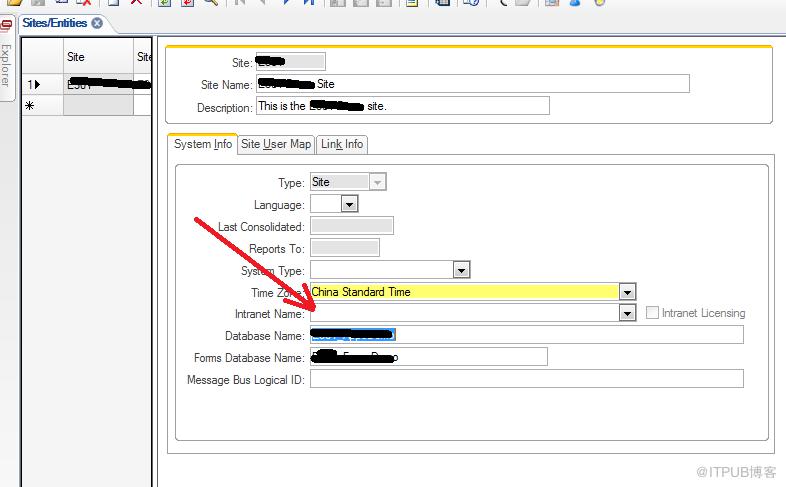This screenshot has height=487, width=786.
Task: Click the Database Name field
Action: click(527, 335)
